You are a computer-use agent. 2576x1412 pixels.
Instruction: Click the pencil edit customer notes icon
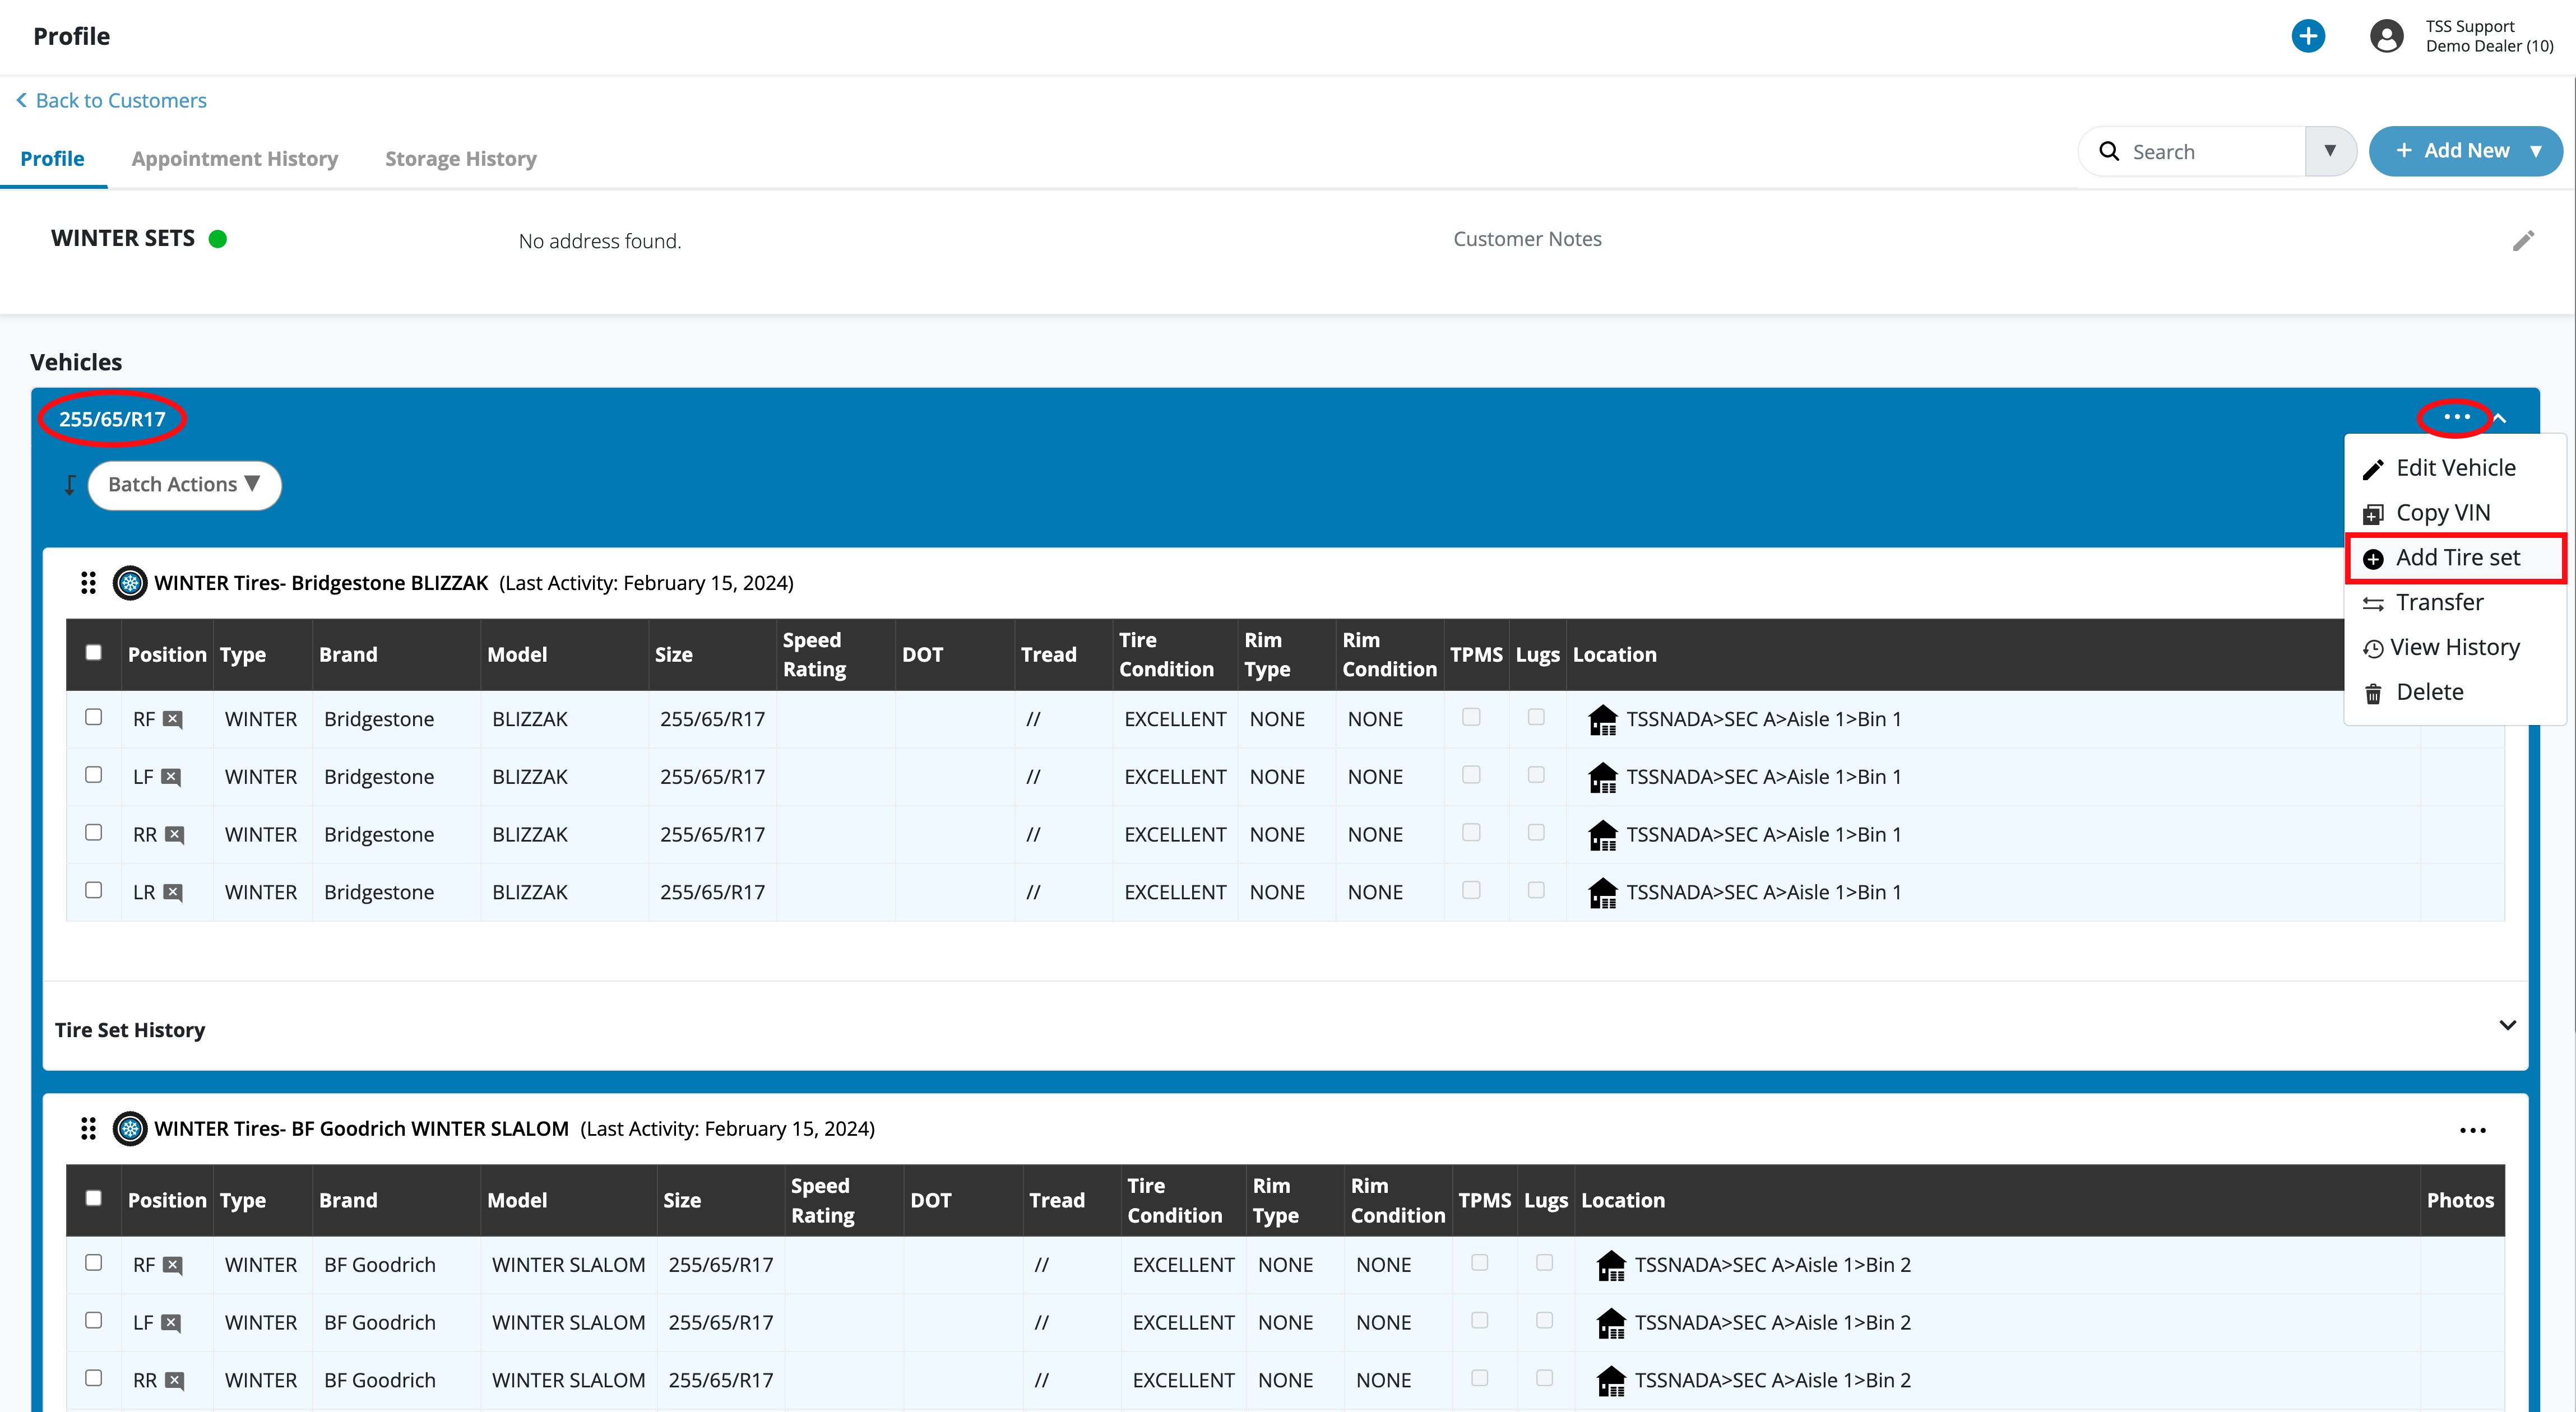[2523, 241]
